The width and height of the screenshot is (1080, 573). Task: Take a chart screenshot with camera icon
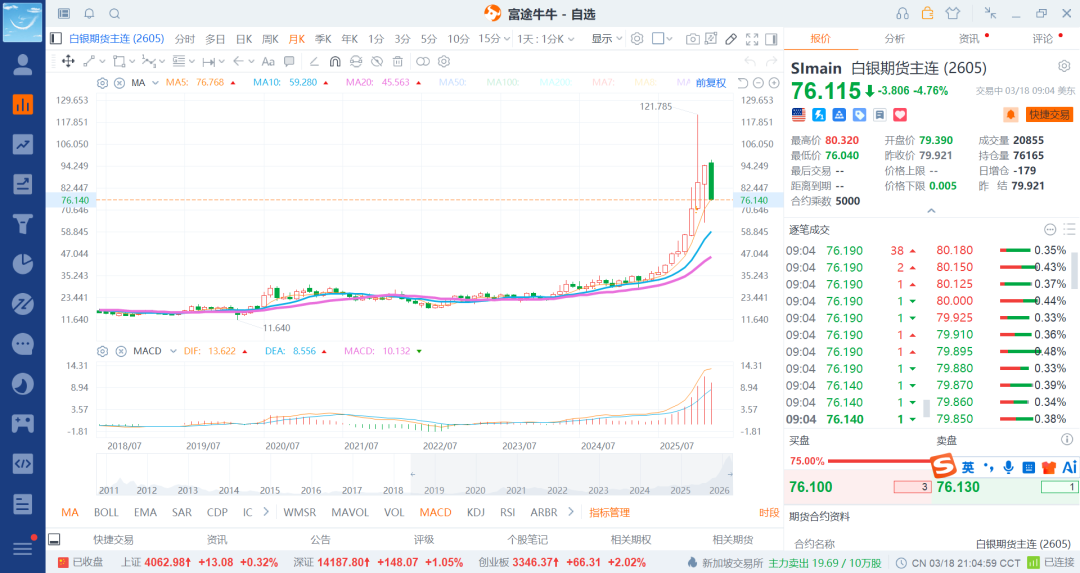point(692,39)
